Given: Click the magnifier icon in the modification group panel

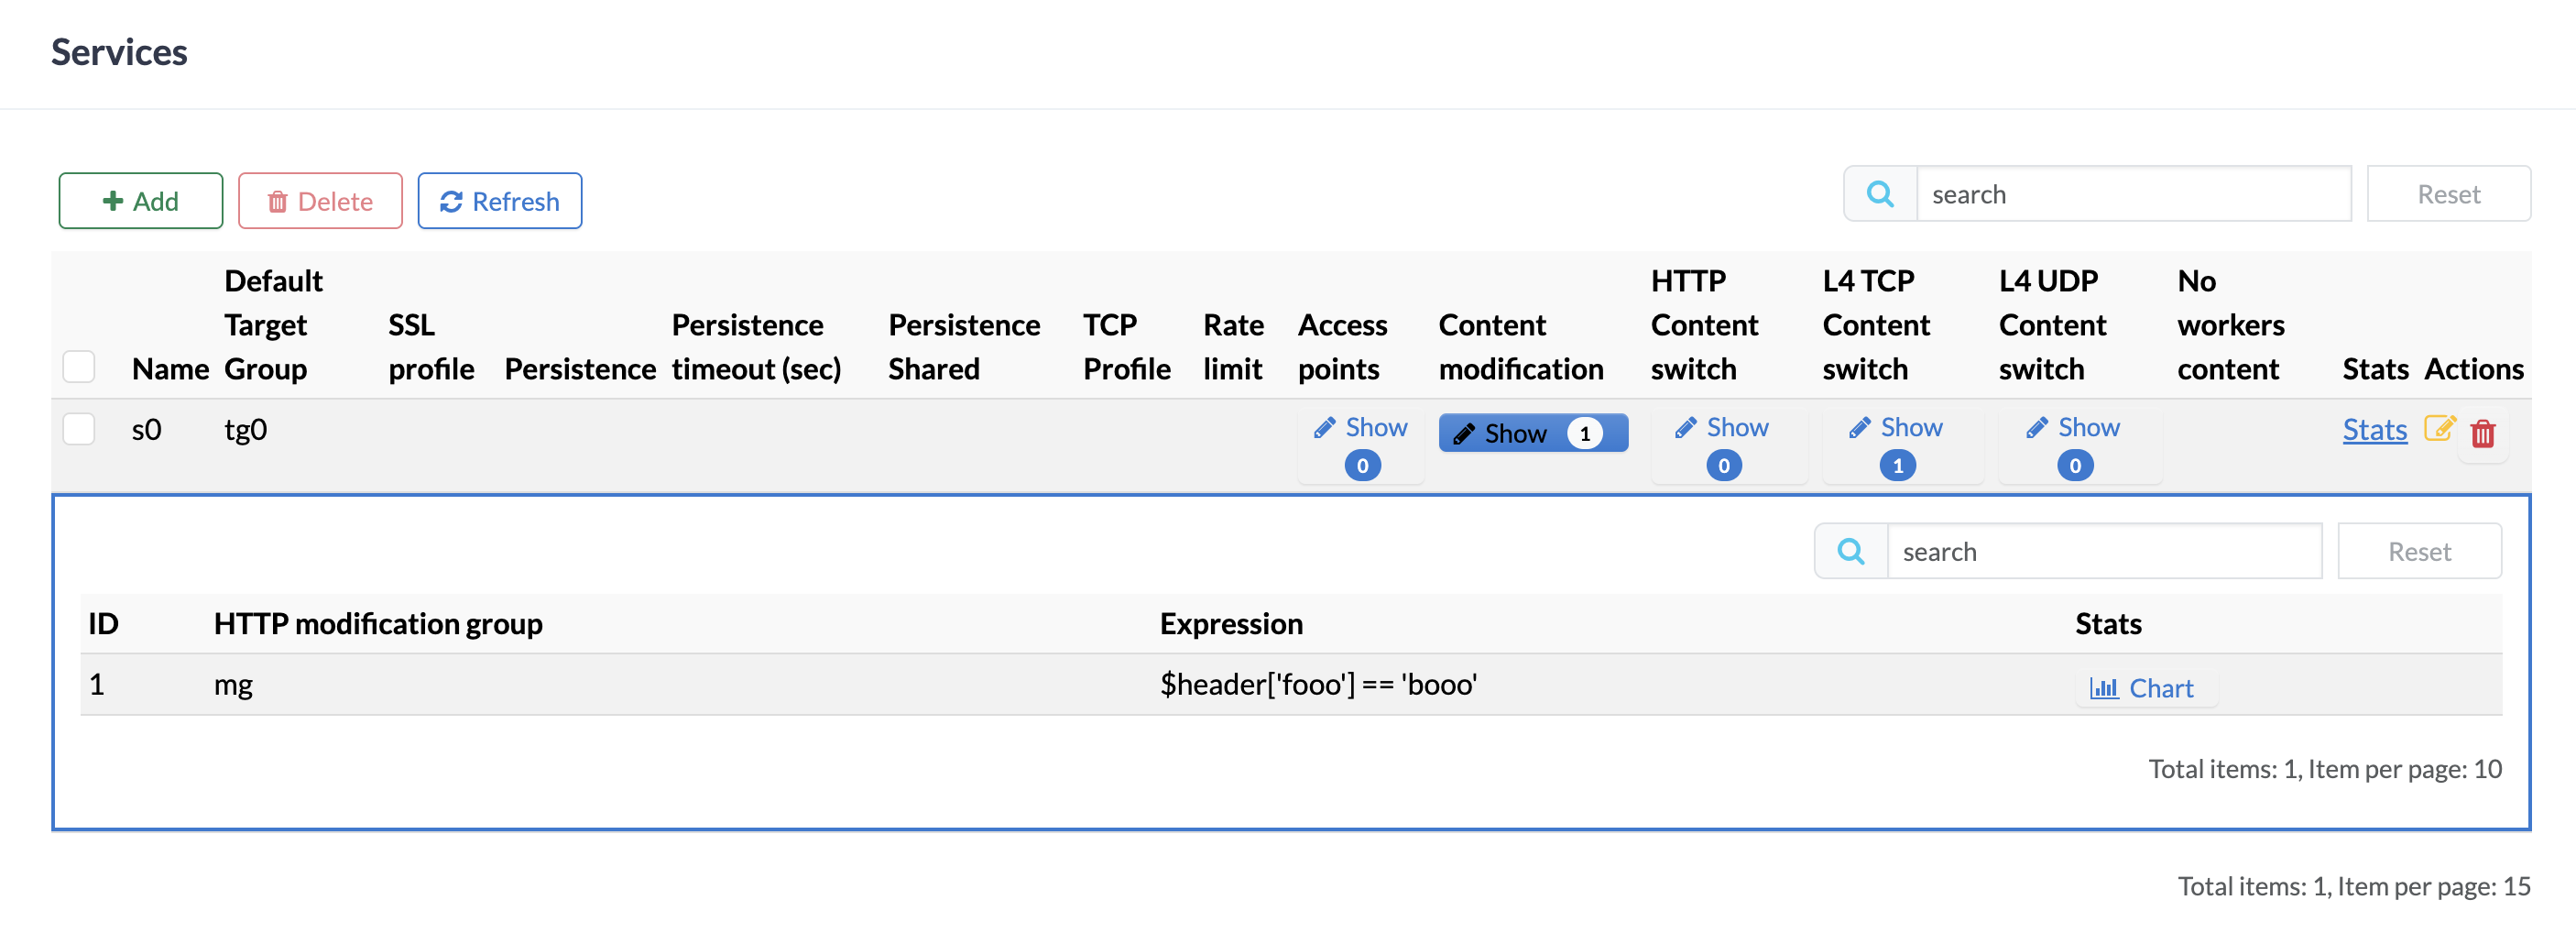Looking at the screenshot, I should point(1851,550).
